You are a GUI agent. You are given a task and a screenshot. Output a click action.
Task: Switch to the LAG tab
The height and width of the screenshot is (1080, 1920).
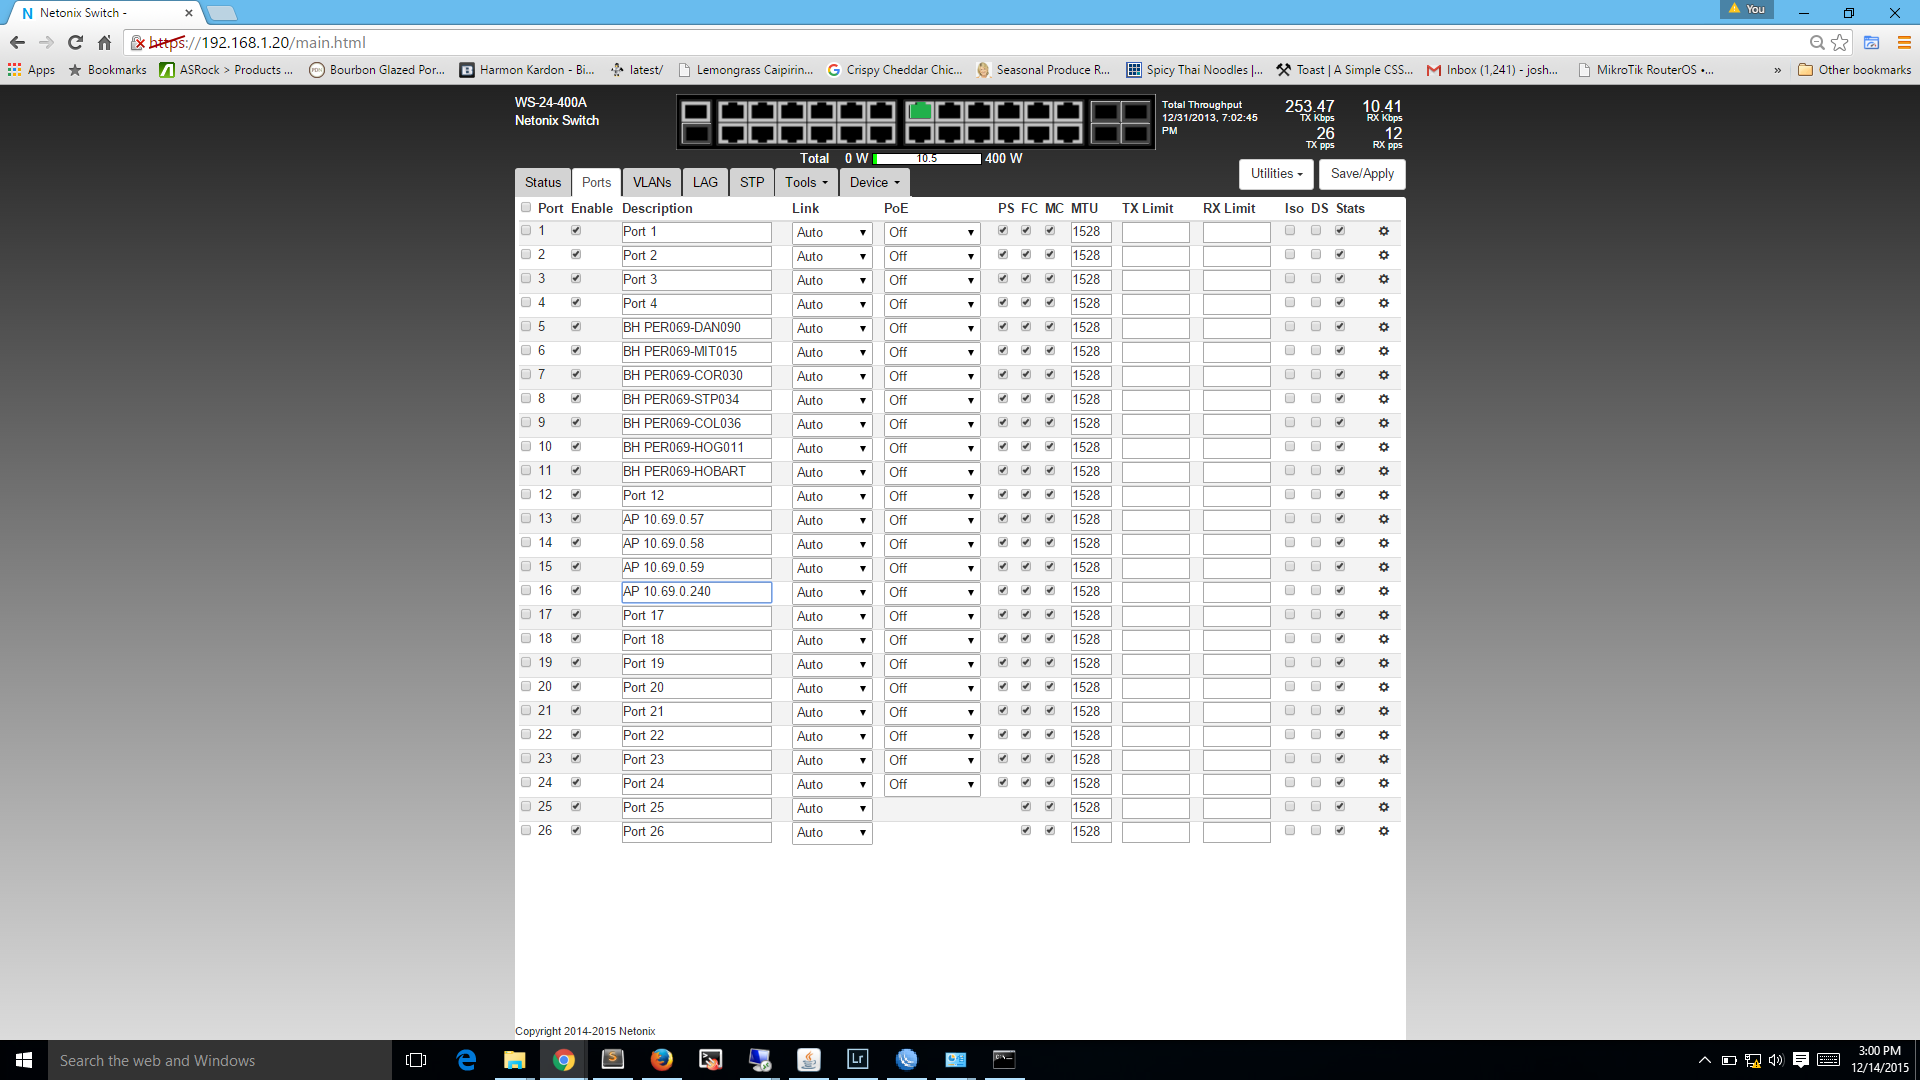click(x=705, y=182)
